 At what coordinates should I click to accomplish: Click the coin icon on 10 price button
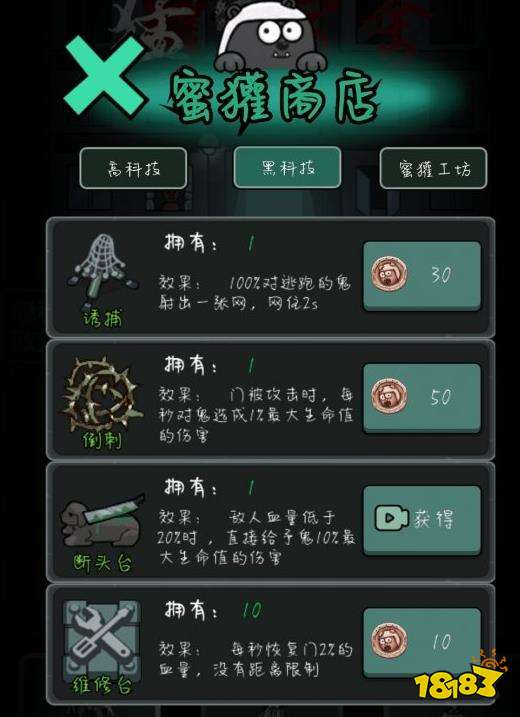click(389, 641)
